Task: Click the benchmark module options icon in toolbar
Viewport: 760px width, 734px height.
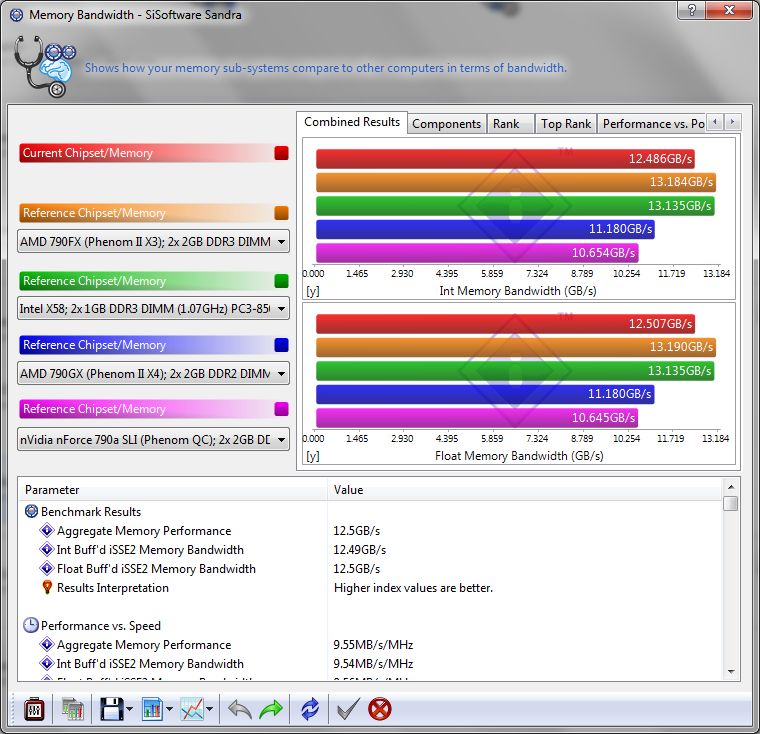Action: click(34, 710)
